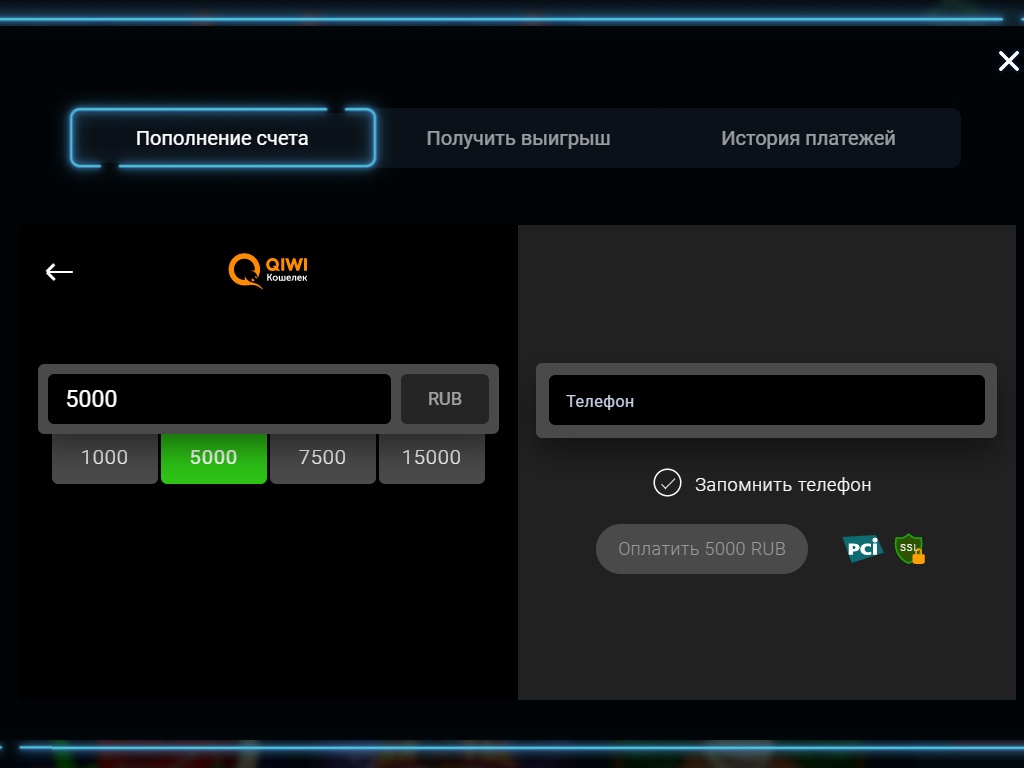Click the orange QIWI Q logo icon
Image resolution: width=1024 pixels, height=768 pixels.
pyautogui.click(x=244, y=270)
